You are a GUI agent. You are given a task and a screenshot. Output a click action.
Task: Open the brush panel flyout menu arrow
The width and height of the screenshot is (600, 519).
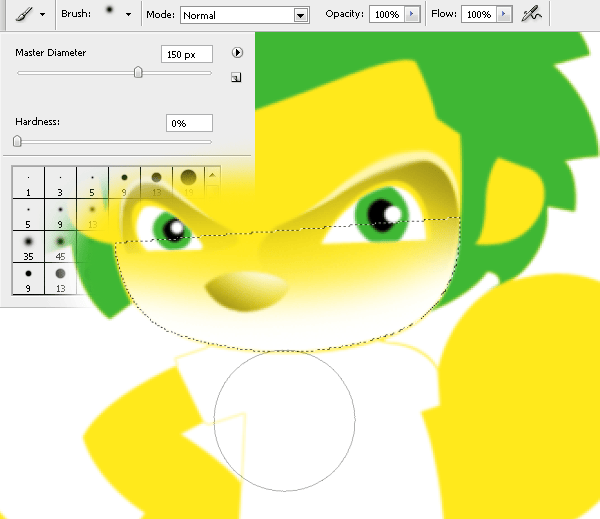[x=237, y=53]
